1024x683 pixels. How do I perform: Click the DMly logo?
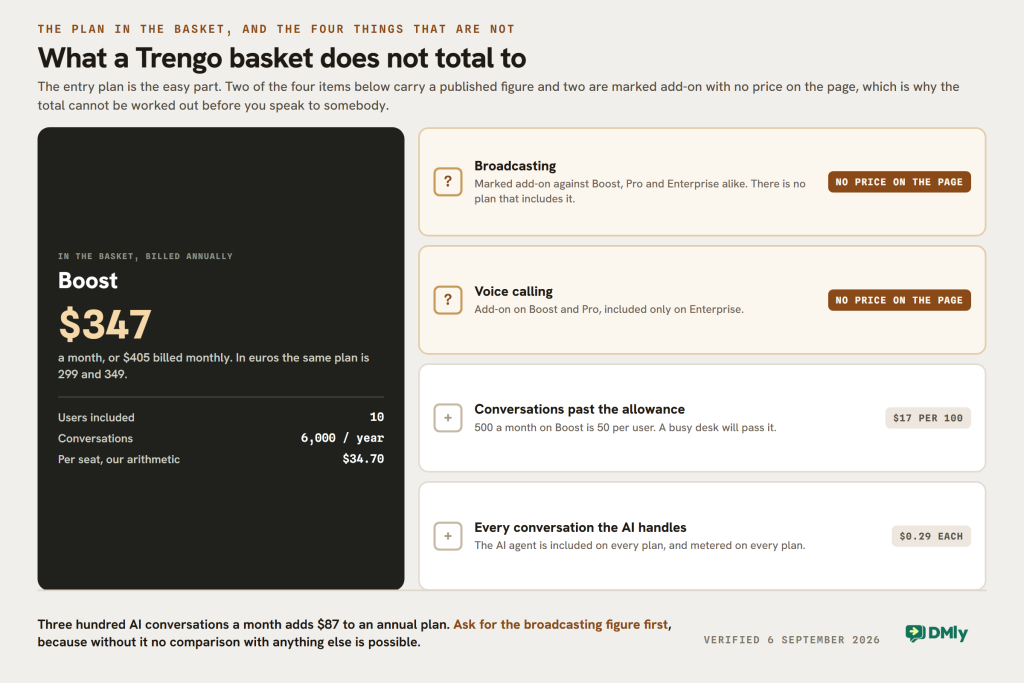pos(936,633)
